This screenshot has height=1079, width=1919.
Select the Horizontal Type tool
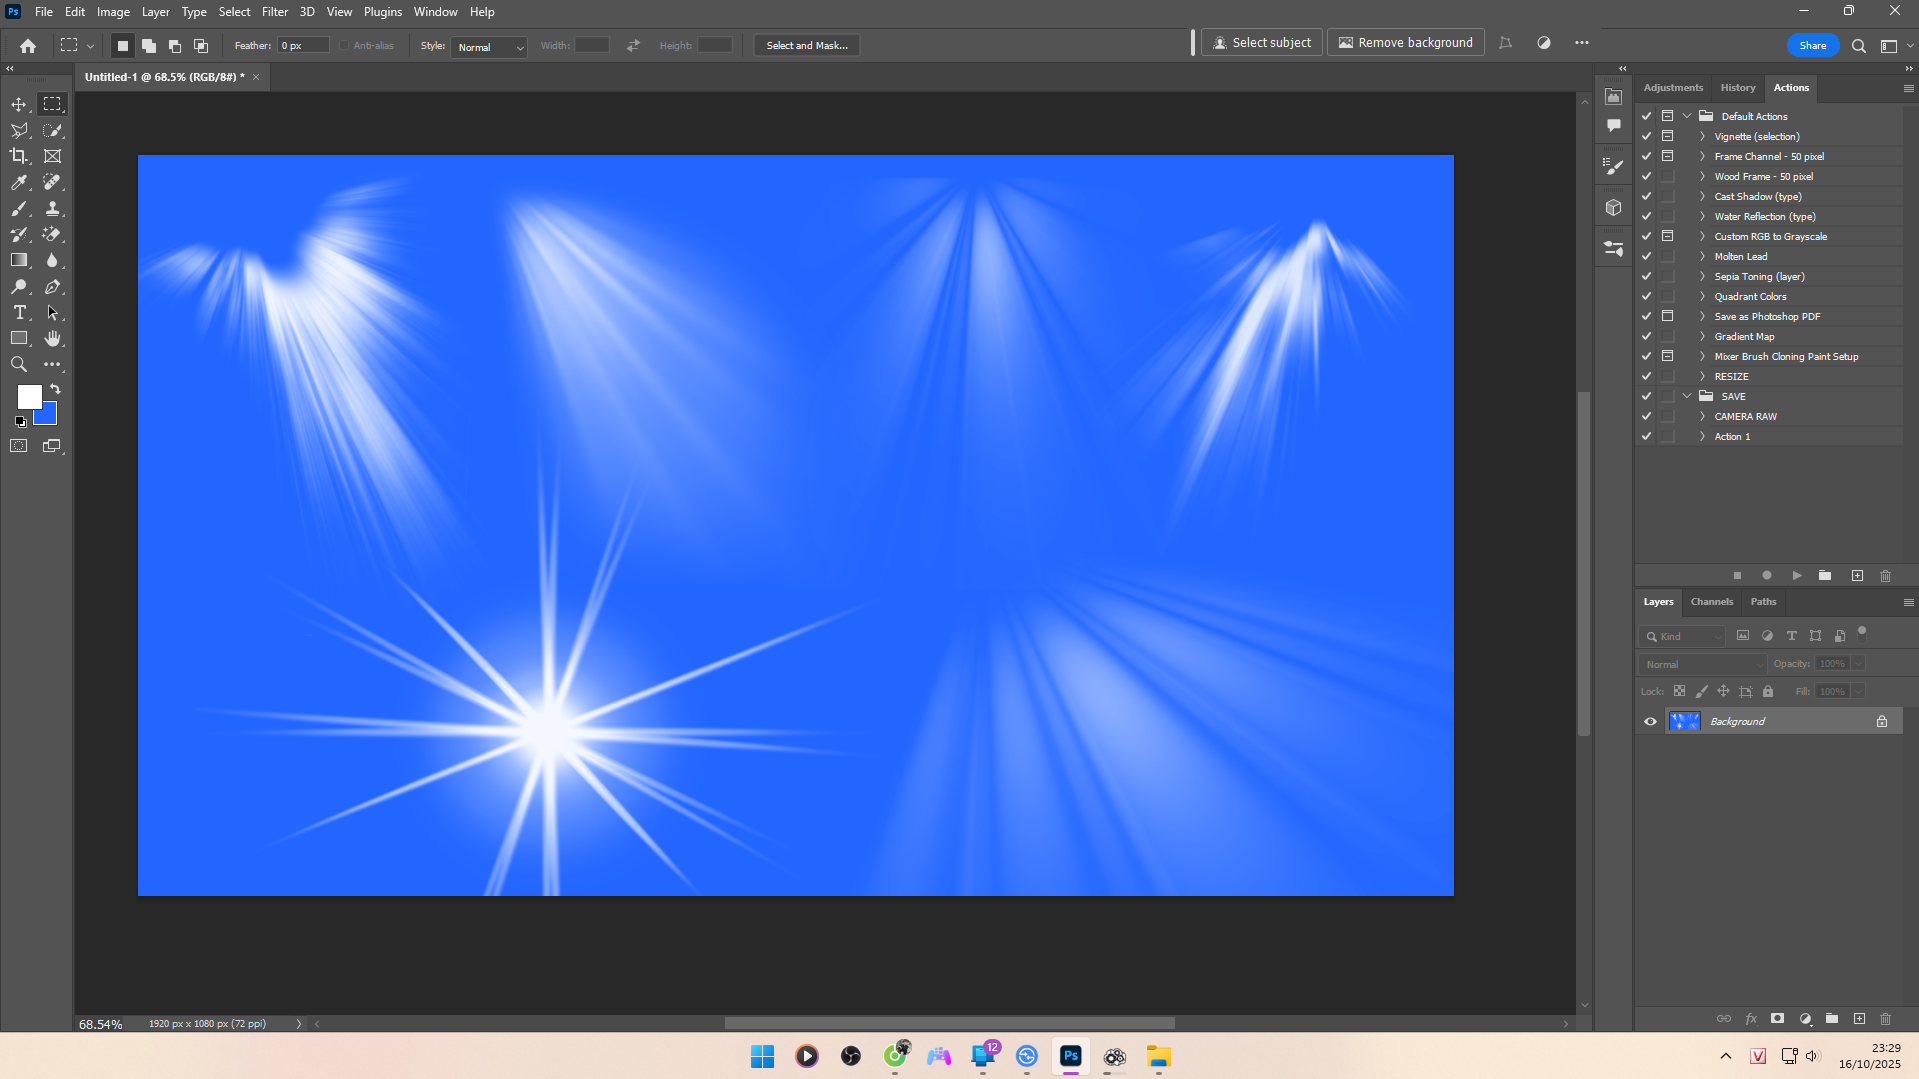pos(19,313)
